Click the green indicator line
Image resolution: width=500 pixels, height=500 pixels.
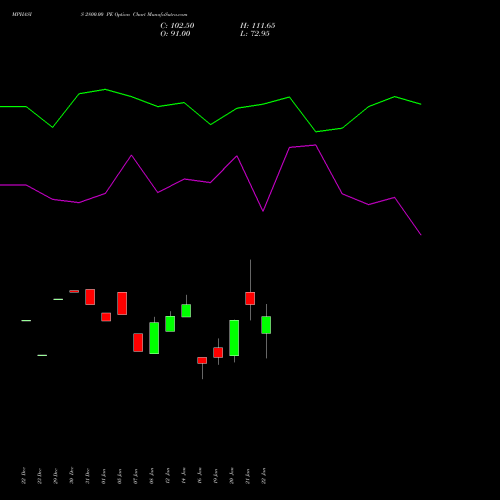[211, 124]
